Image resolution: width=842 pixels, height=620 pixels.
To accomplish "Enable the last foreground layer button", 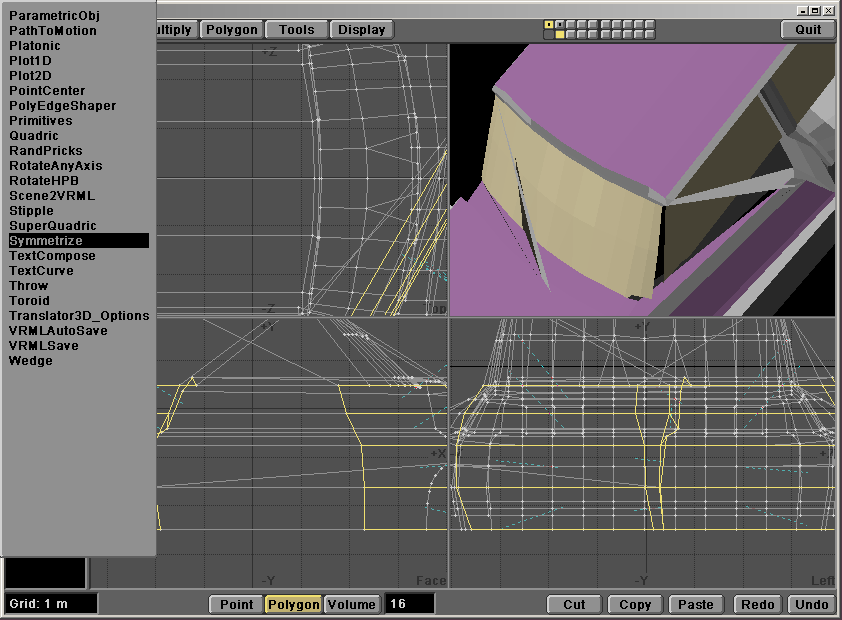I will click(650, 24).
